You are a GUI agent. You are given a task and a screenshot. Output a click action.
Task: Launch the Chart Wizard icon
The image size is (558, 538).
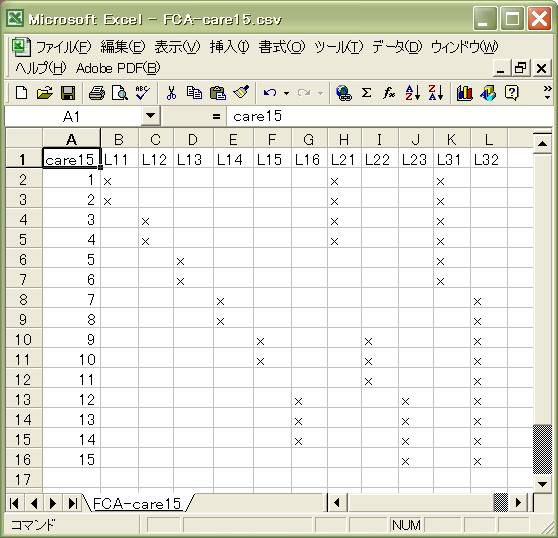[464, 93]
